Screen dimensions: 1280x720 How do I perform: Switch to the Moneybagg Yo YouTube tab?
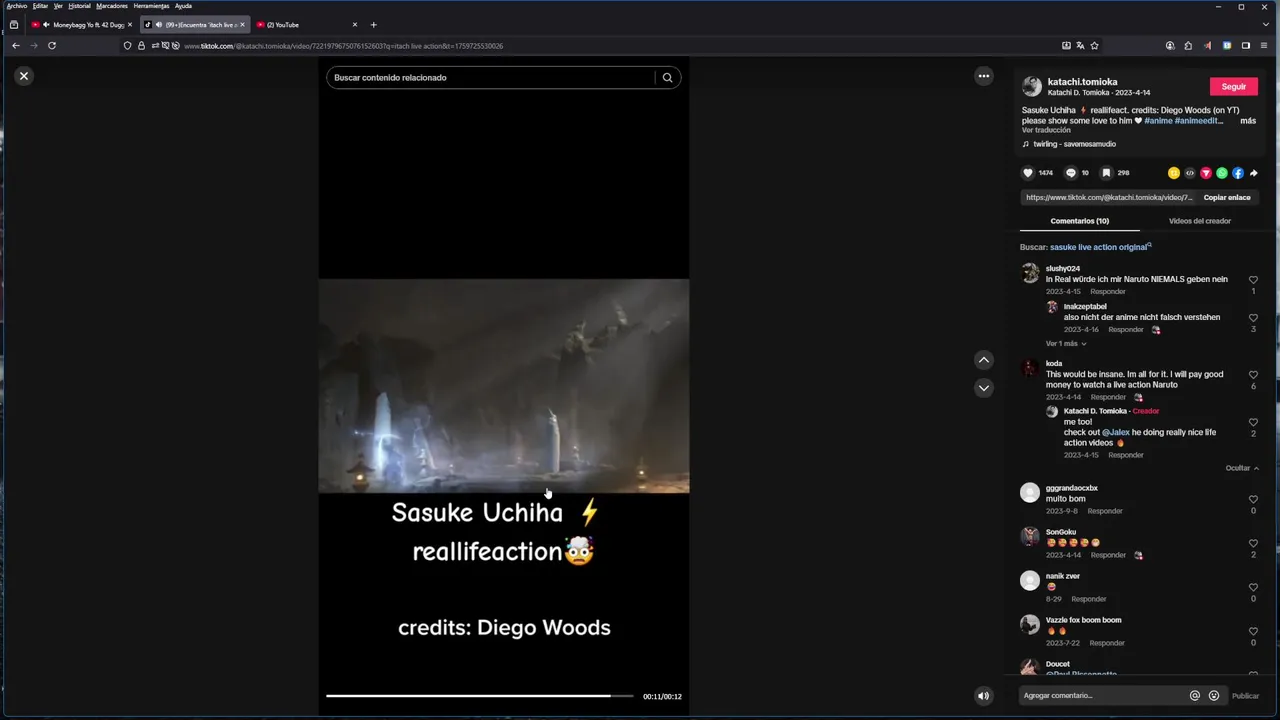82,25
